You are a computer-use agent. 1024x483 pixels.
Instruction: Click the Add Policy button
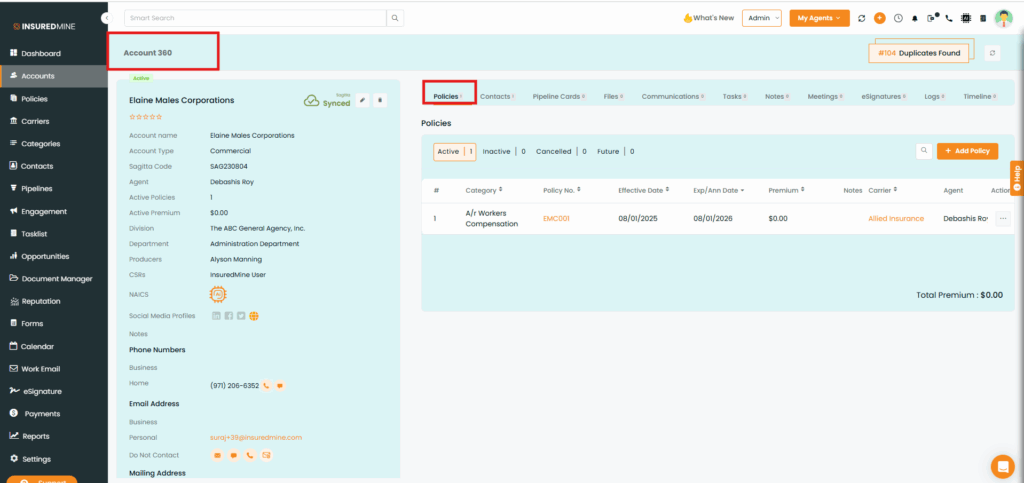pyautogui.click(x=967, y=151)
